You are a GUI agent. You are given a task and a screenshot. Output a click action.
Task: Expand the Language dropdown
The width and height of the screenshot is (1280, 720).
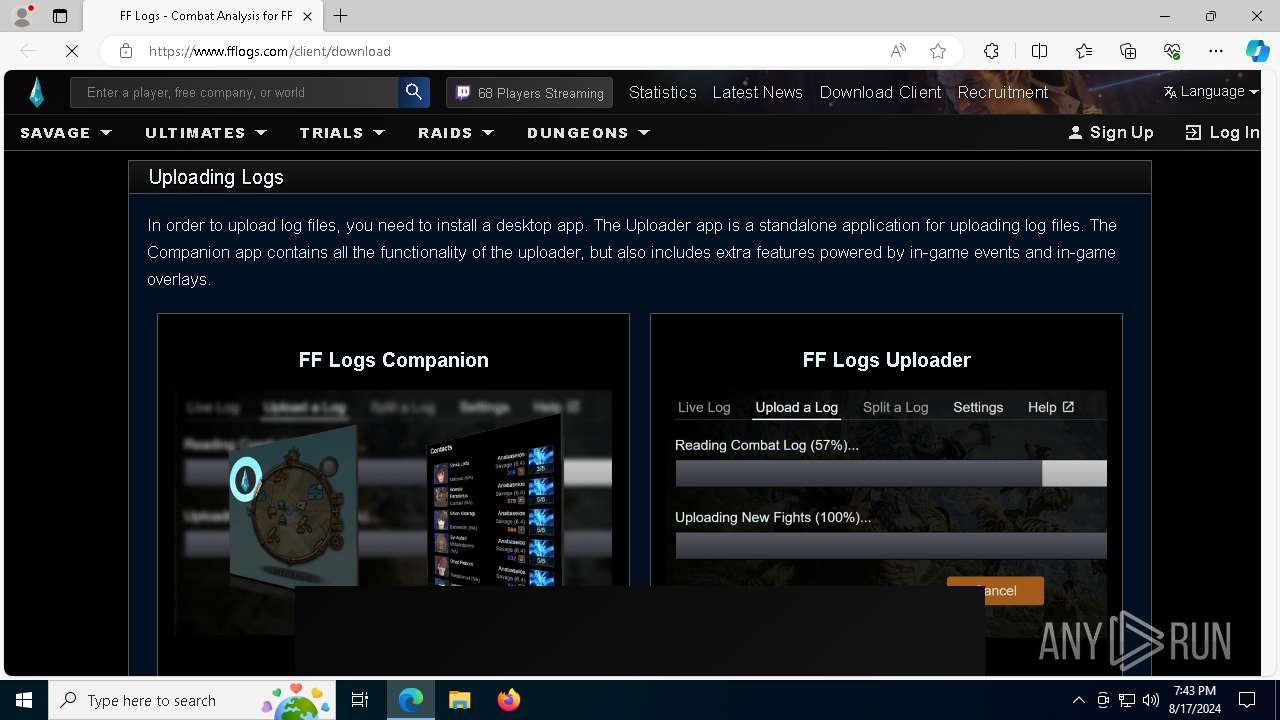(x=1211, y=91)
